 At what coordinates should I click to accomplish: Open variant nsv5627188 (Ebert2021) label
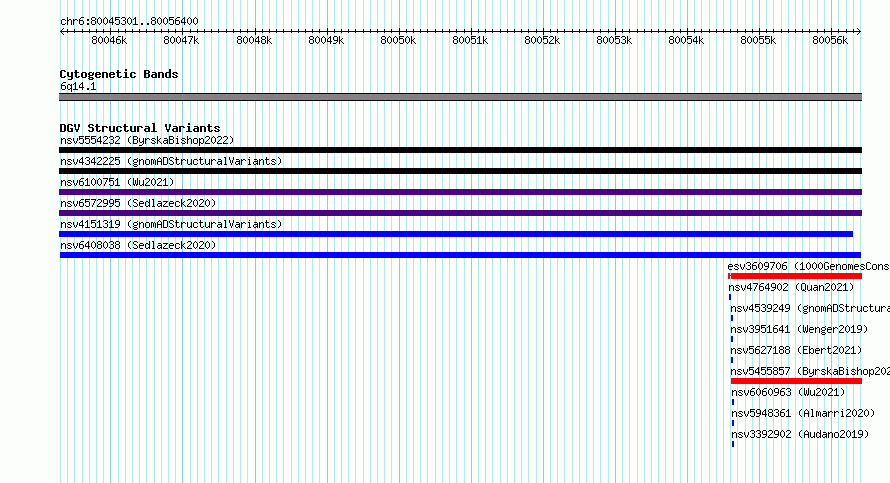796,350
